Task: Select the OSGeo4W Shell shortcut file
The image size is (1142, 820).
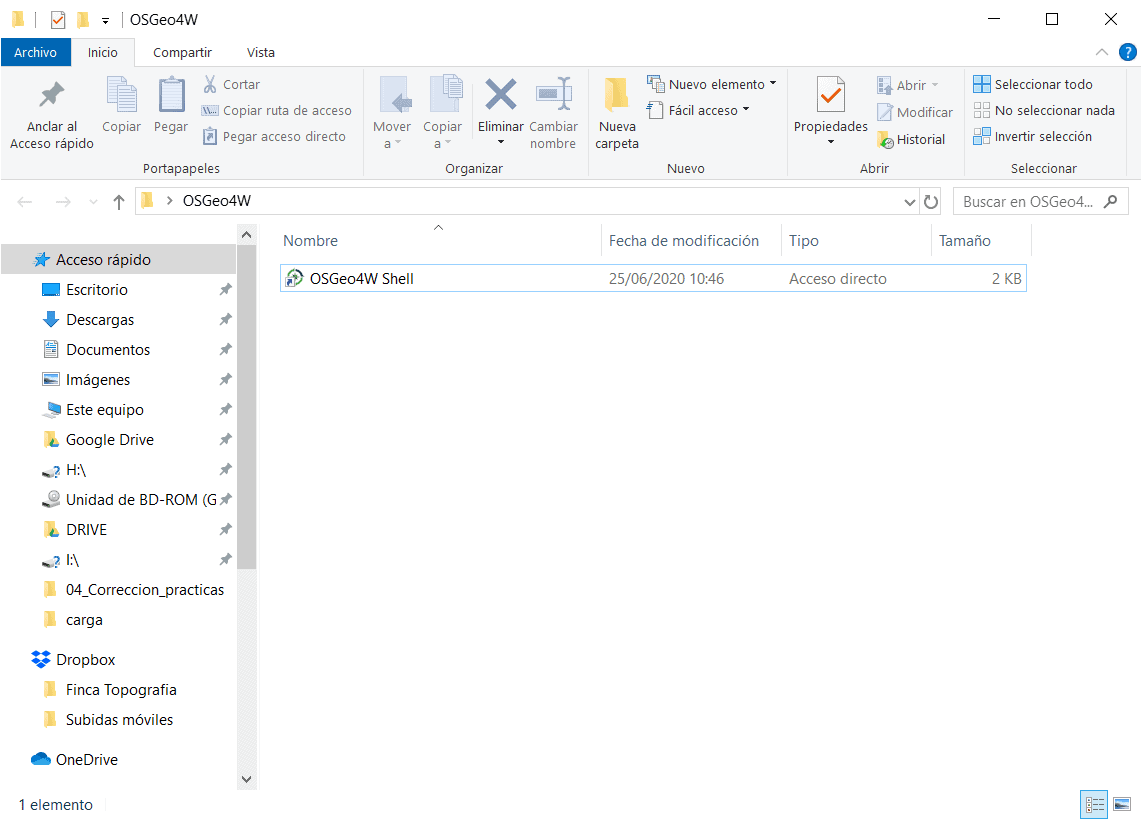Action: tap(361, 279)
